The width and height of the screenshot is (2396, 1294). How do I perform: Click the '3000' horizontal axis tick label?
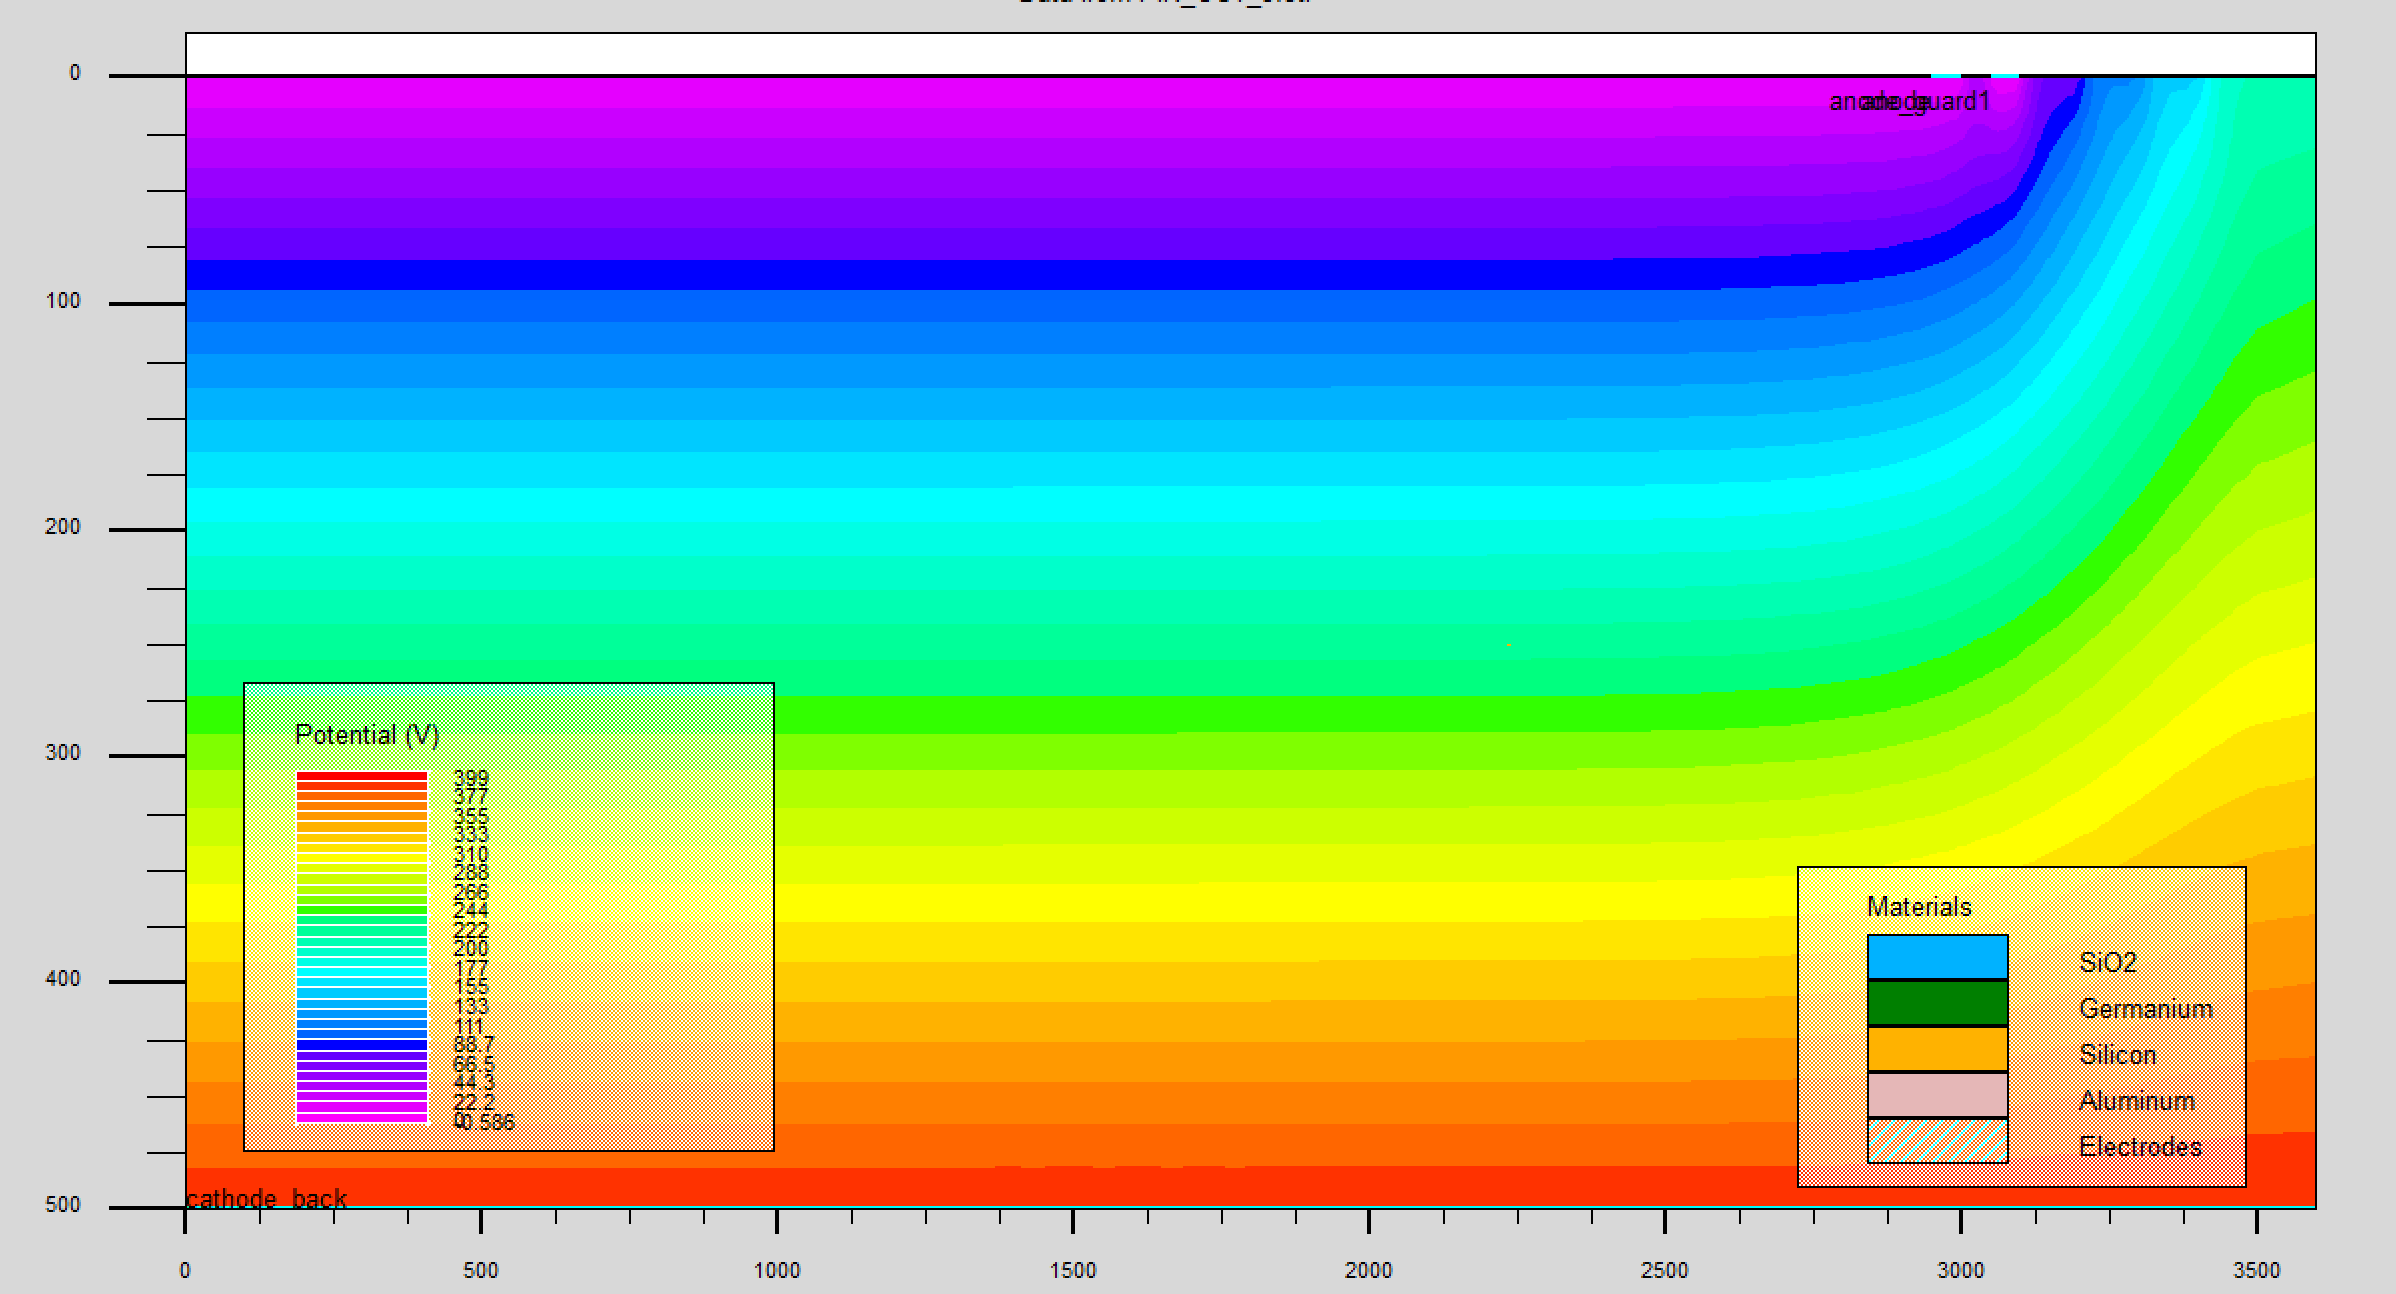[x=1961, y=1270]
